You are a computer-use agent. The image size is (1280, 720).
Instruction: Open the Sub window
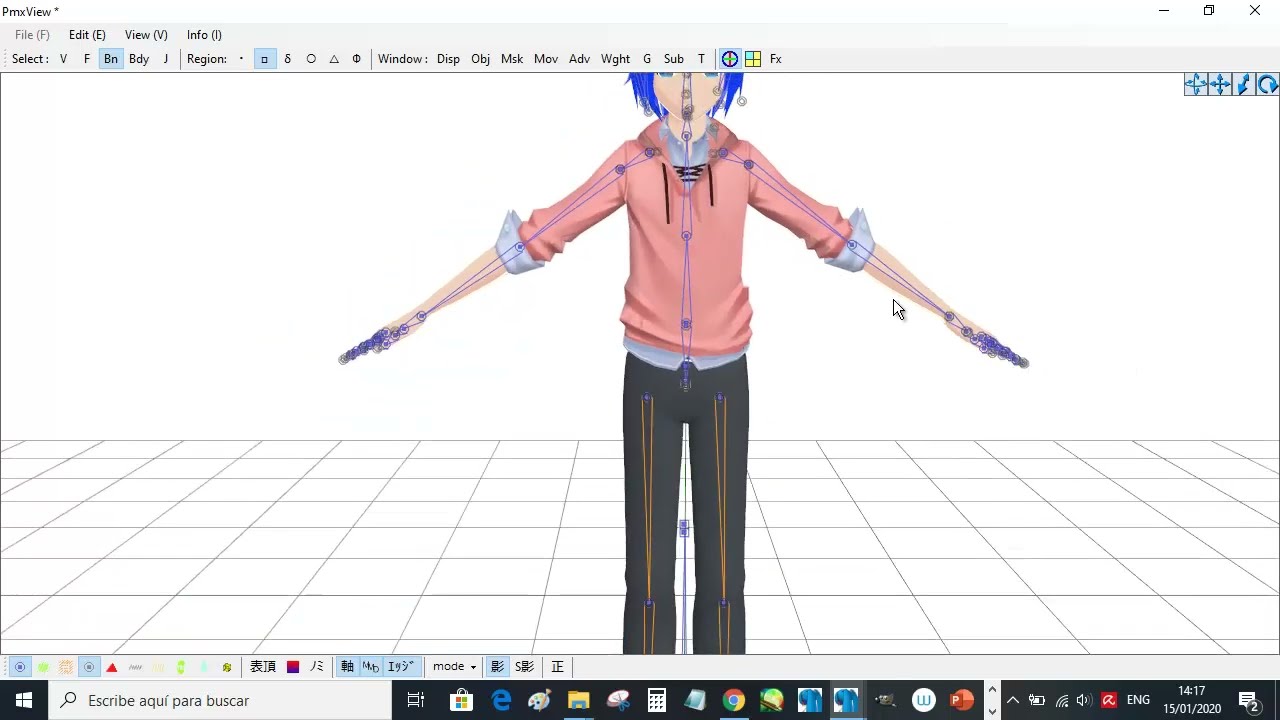coord(674,59)
